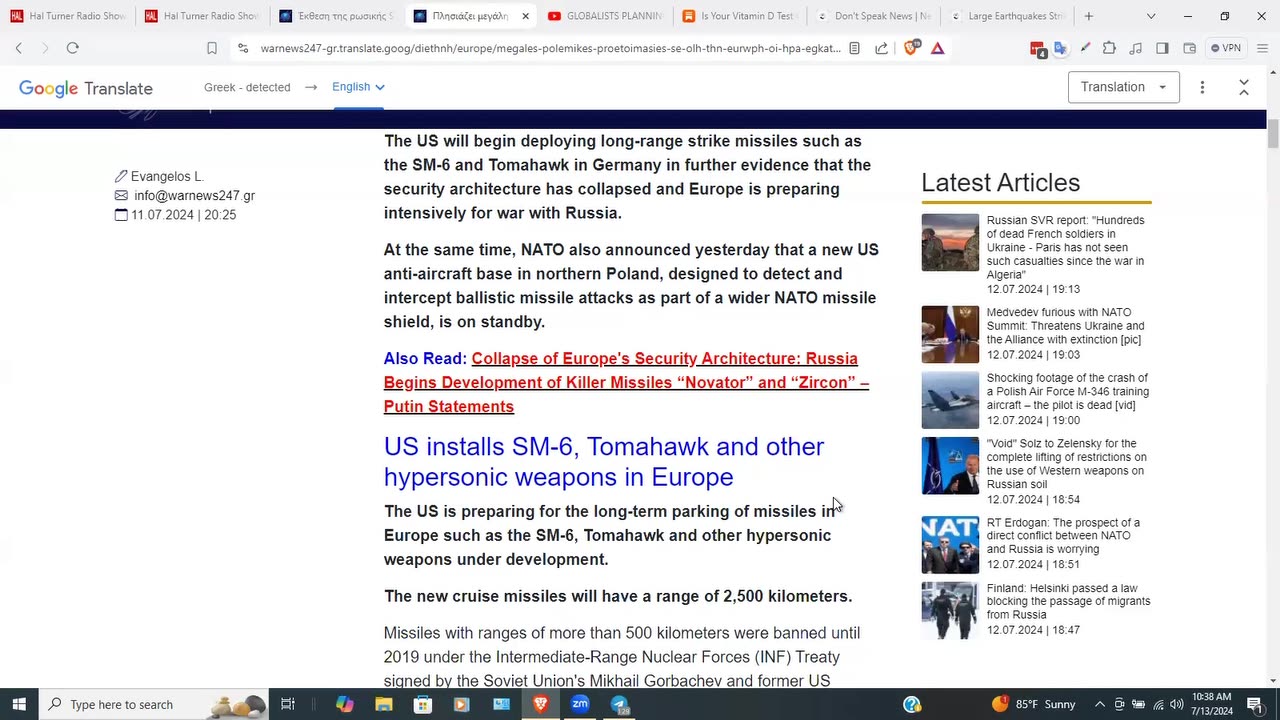Click the Google Translate logo
Viewport: 1280px width, 720px height.
86,88
